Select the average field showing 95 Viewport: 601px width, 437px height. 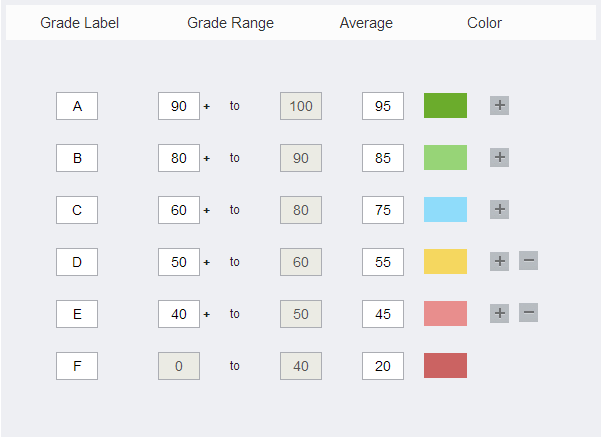coord(383,106)
